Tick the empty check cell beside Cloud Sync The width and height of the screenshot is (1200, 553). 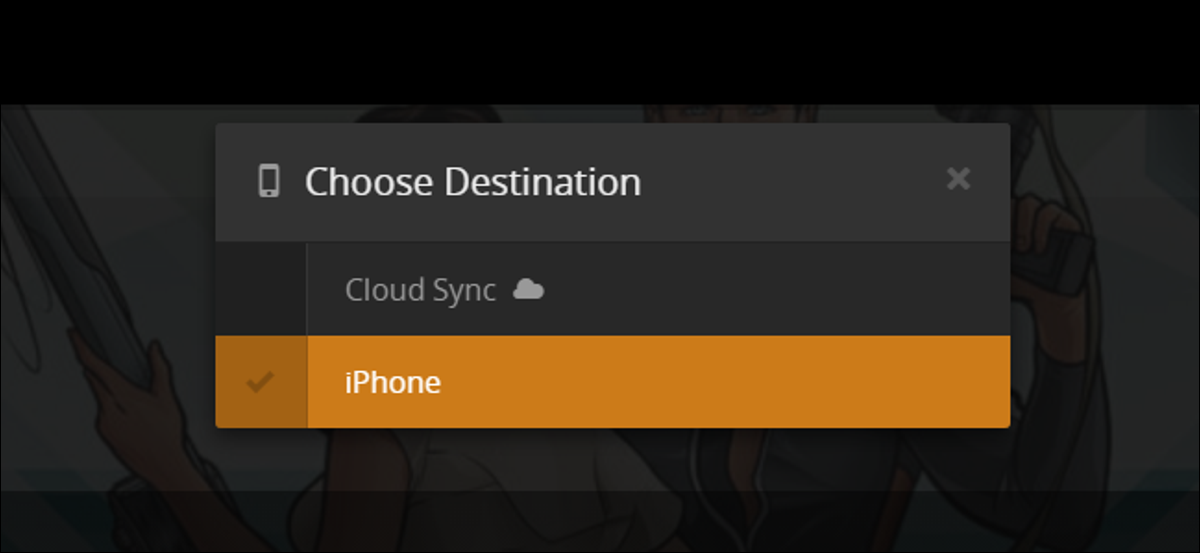pyautogui.click(x=261, y=289)
